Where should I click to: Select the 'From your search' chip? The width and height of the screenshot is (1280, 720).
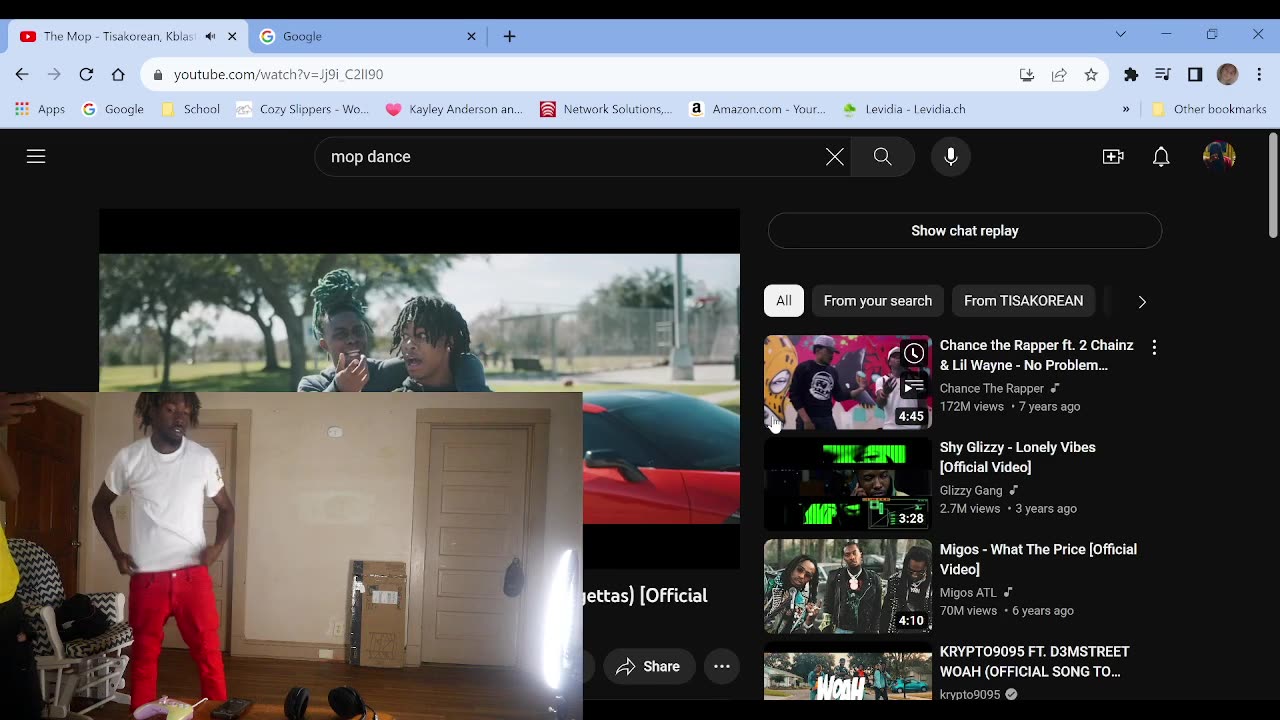tap(878, 301)
